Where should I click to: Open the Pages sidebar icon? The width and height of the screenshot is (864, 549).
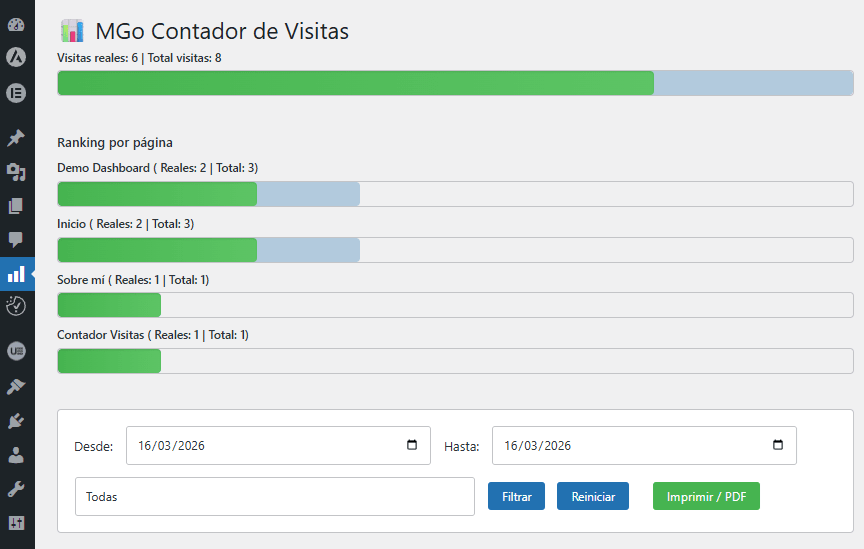[x=16, y=206]
